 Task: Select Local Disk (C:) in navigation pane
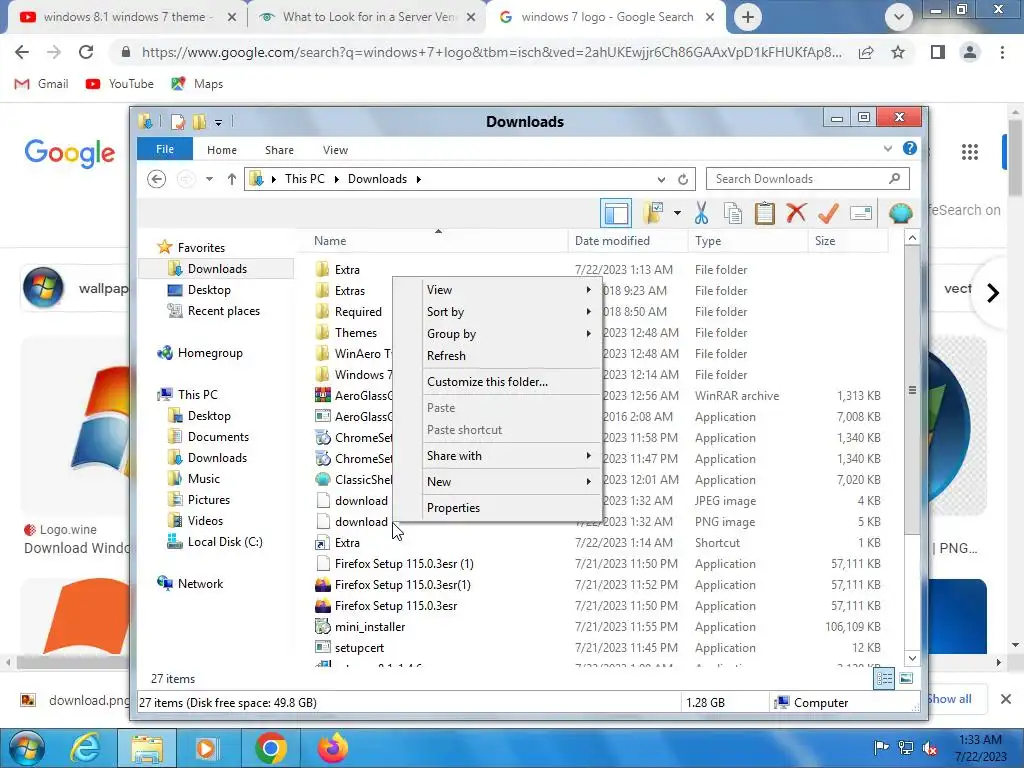coord(225,541)
